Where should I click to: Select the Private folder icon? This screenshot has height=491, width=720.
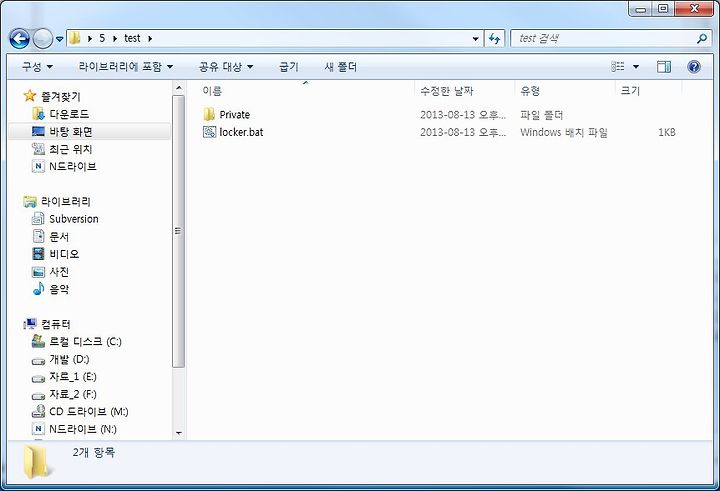click(x=209, y=114)
